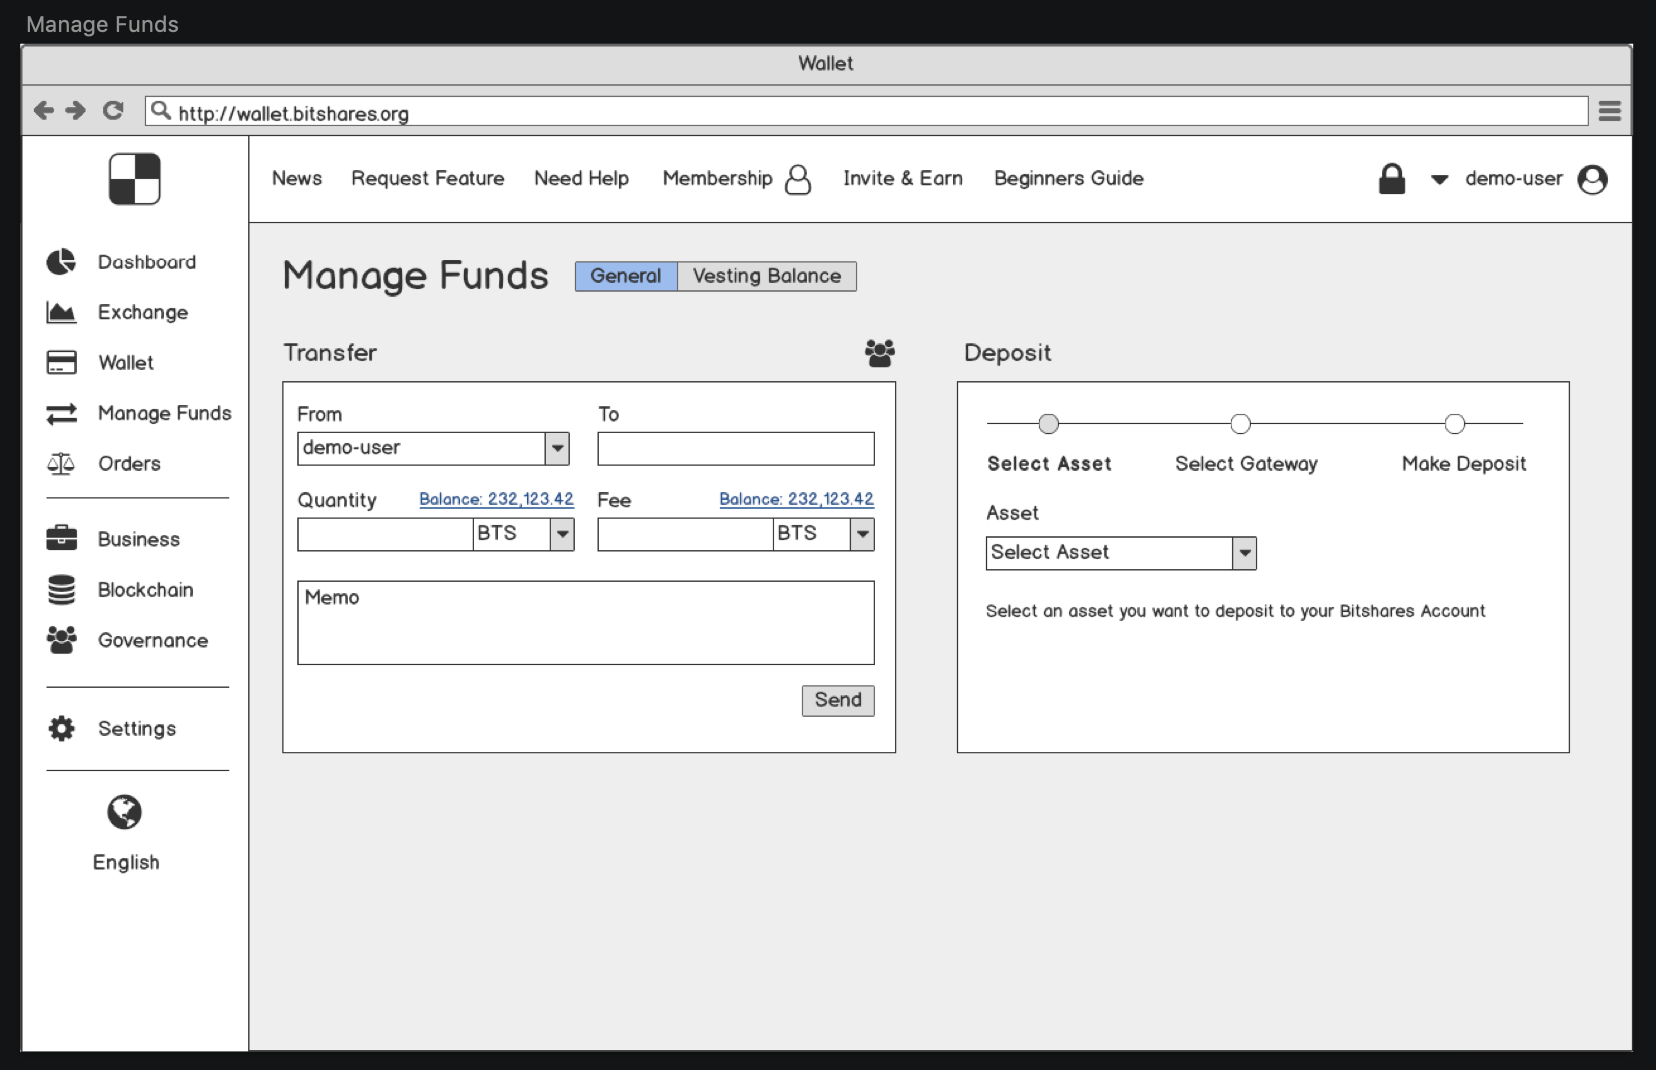Open Need Help in top navigation
The width and height of the screenshot is (1656, 1070).
[x=581, y=178]
